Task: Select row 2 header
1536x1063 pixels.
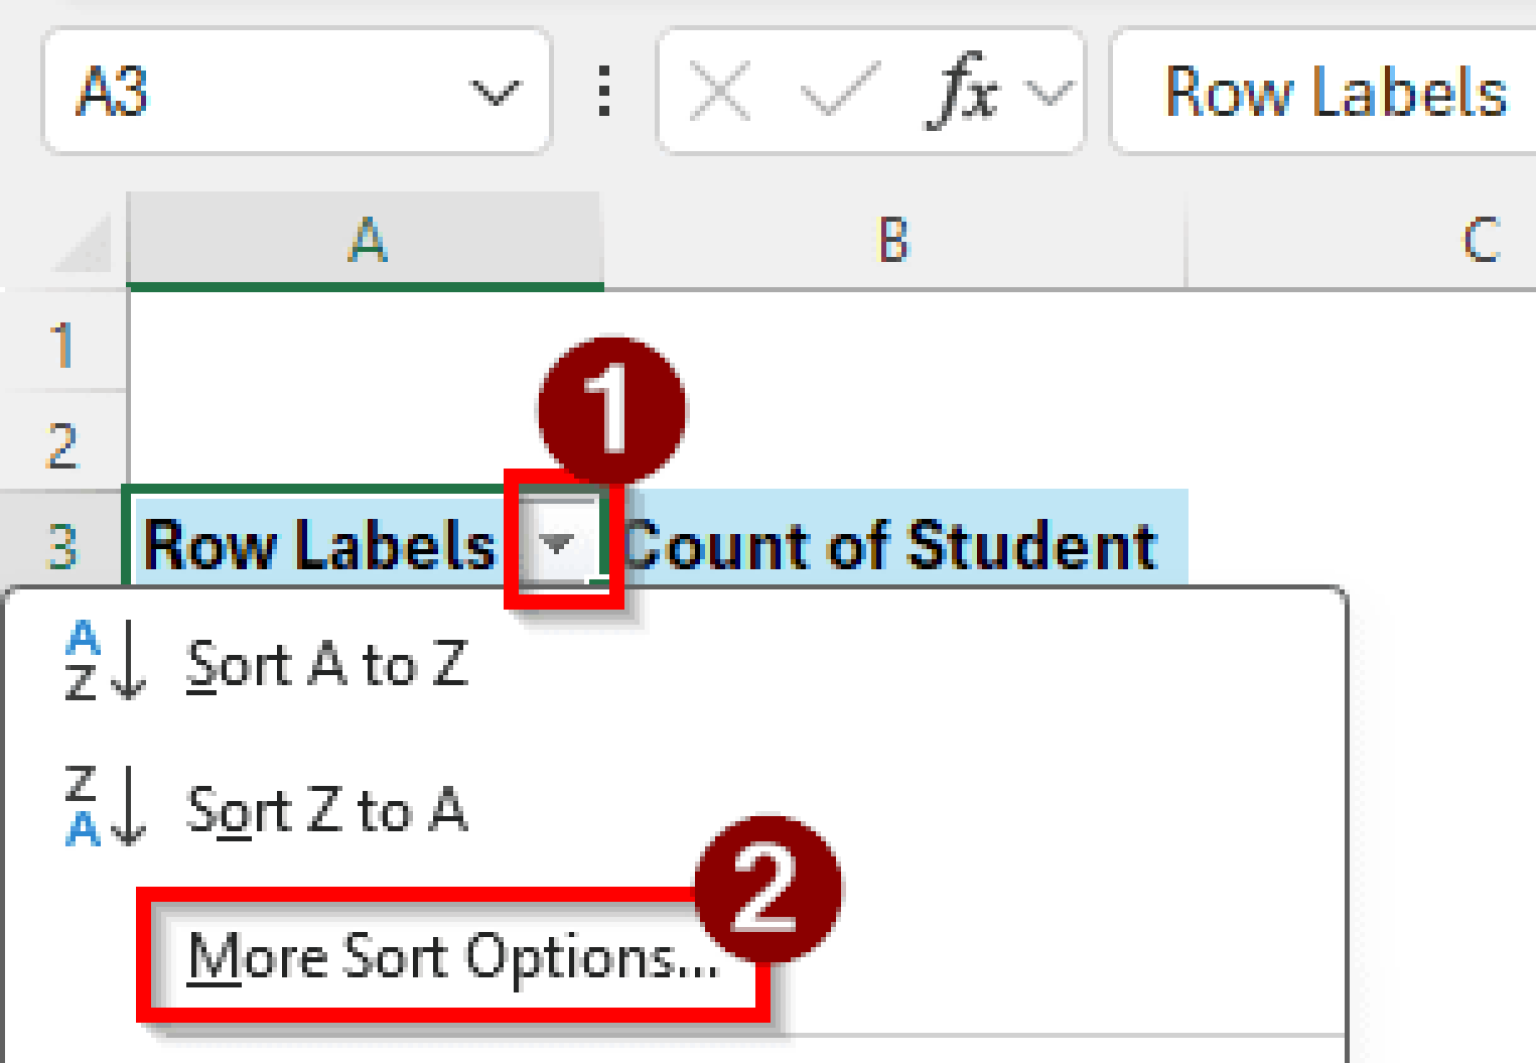Action: pos(63,445)
